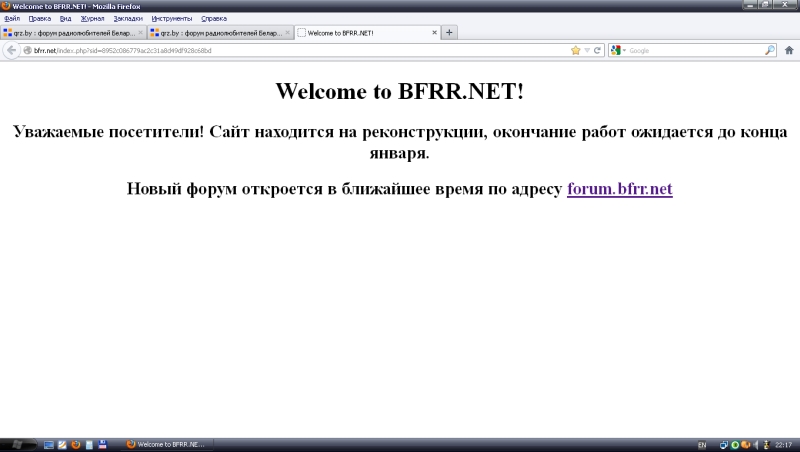Image resolution: width=800 pixels, height=452 pixels.
Task: Open the Закладки (Bookmarks) menu
Action: (x=127, y=18)
